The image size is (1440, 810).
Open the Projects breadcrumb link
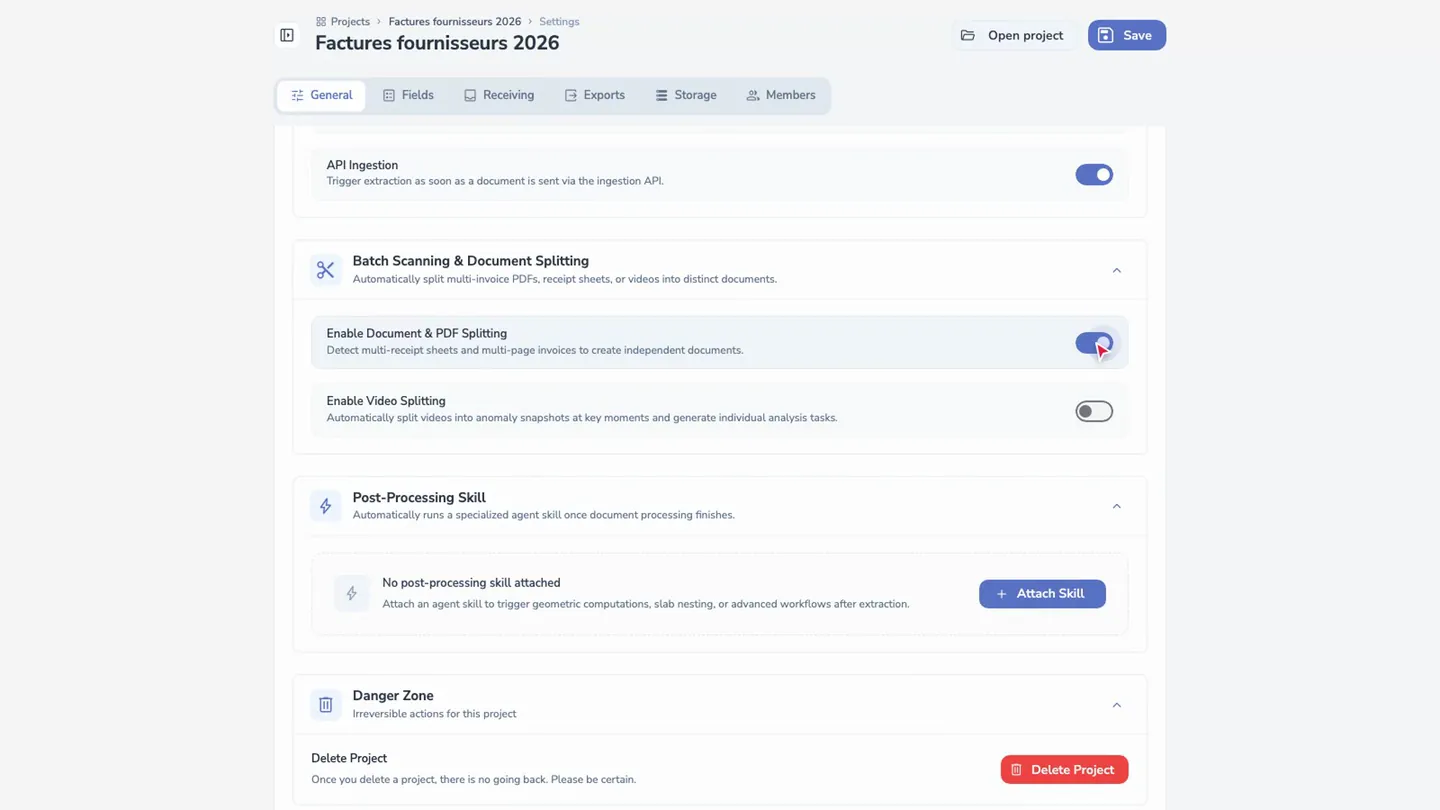click(350, 21)
